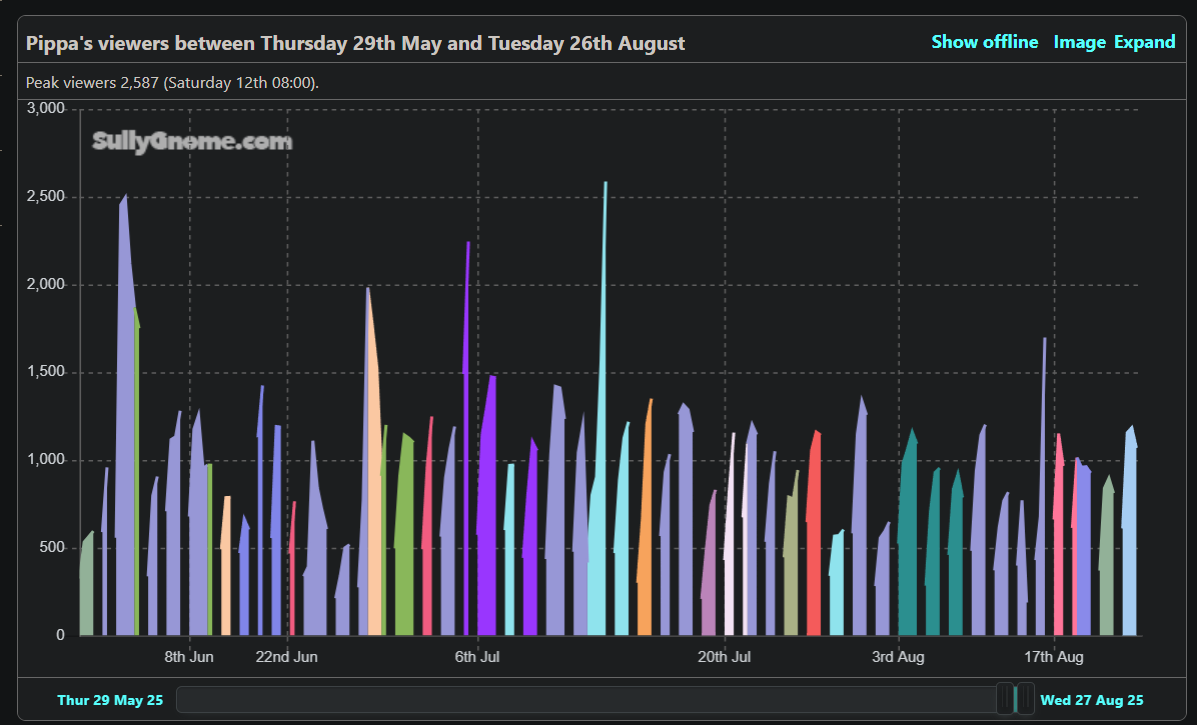Click the Expand chart link
Image resolution: width=1197 pixels, height=725 pixels.
point(1144,42)
